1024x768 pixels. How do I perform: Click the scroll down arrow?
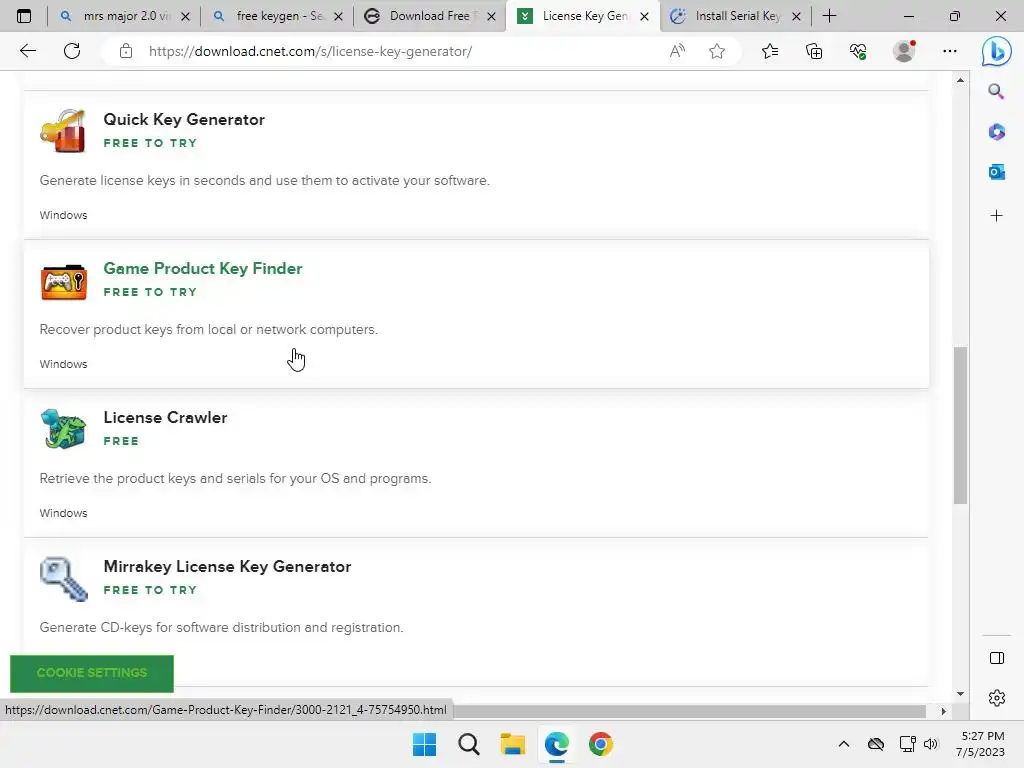click(960, 694)
